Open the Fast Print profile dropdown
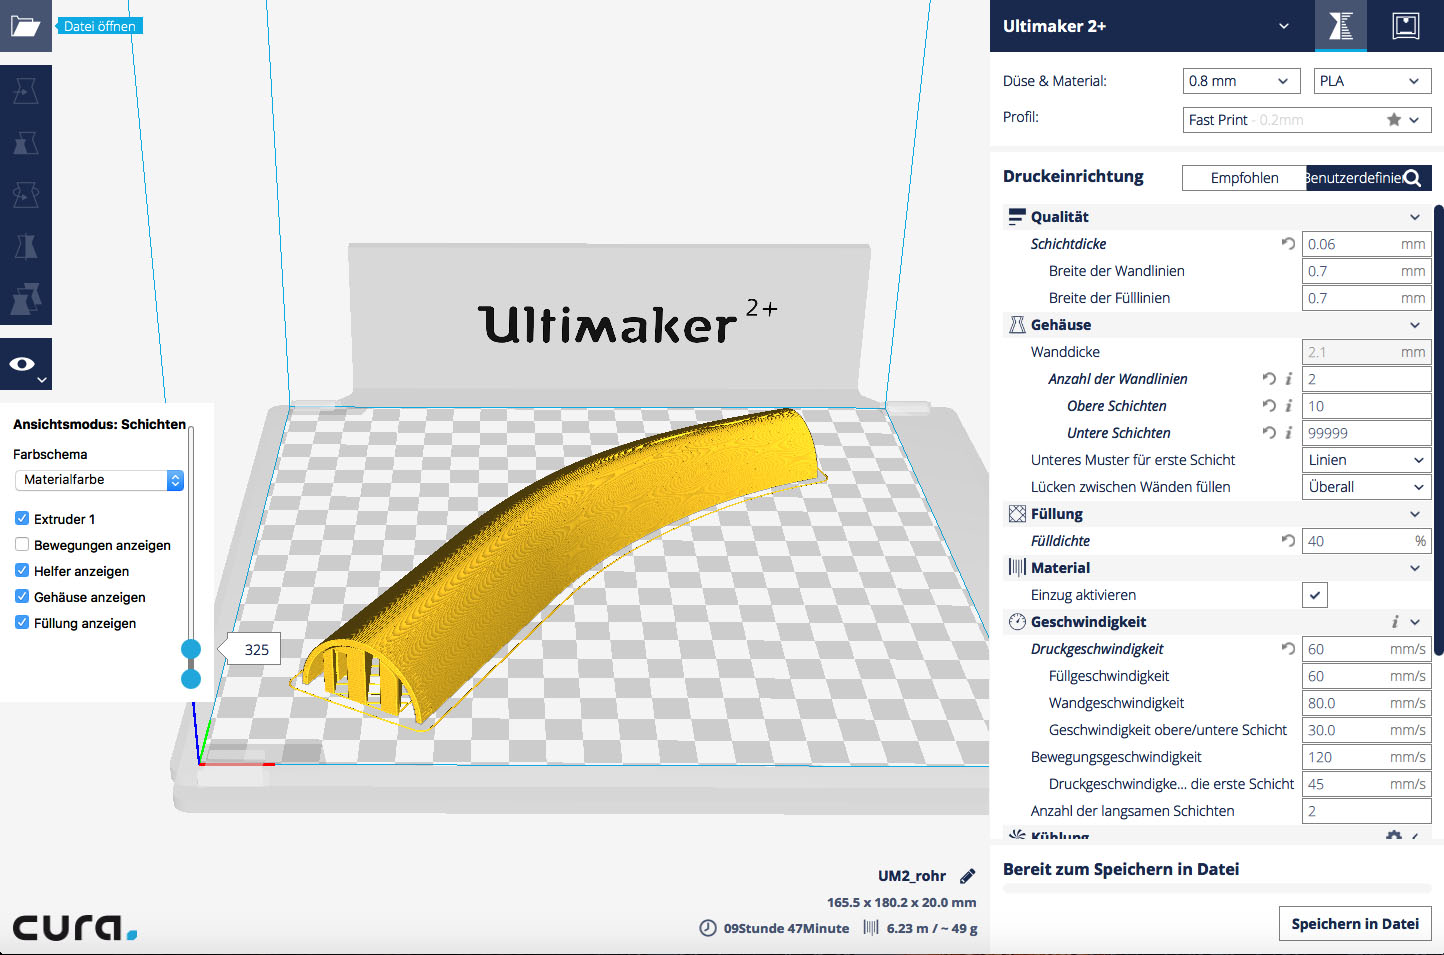The width and height of the screenshot is (1444, 955). click(x=1307, y=120)
